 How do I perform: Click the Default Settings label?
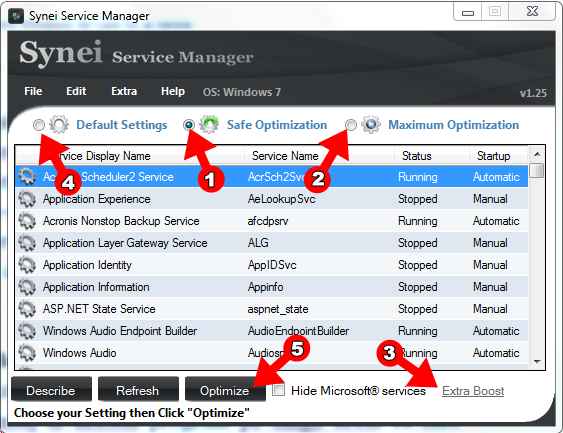[x=122, y=125]
